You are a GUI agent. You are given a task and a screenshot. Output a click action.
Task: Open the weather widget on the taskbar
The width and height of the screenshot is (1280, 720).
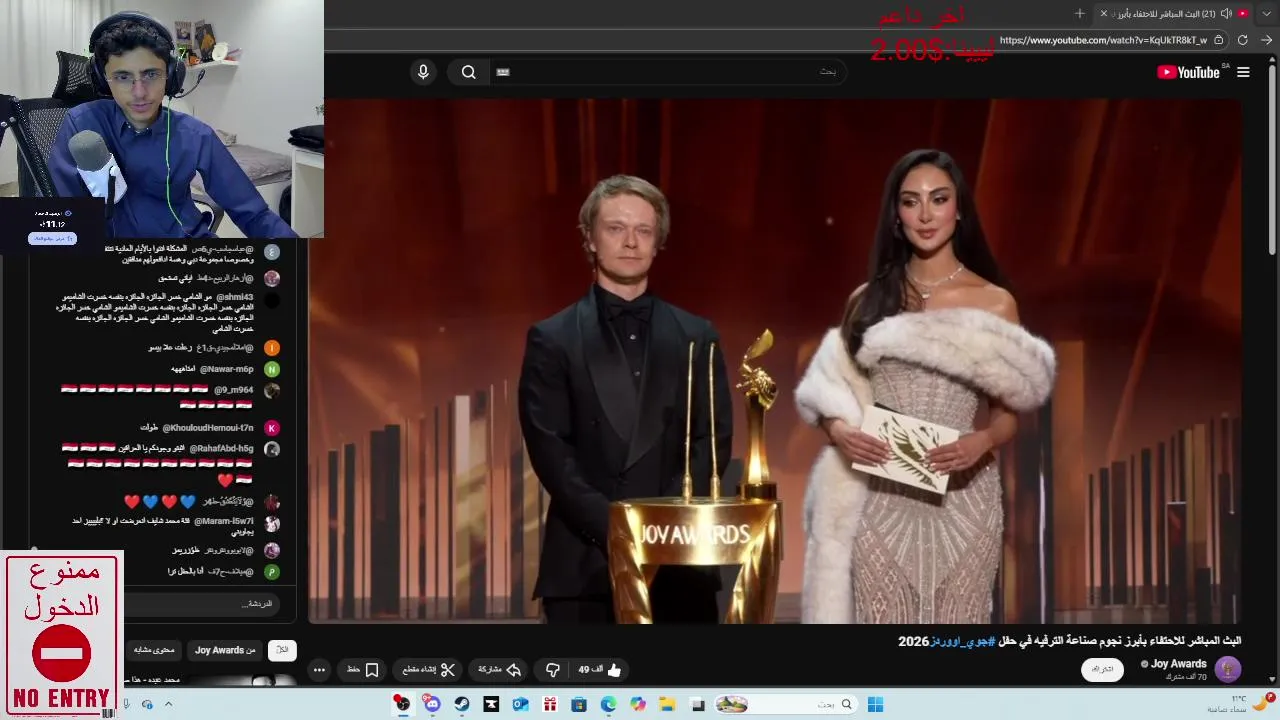pos(1240,704)
